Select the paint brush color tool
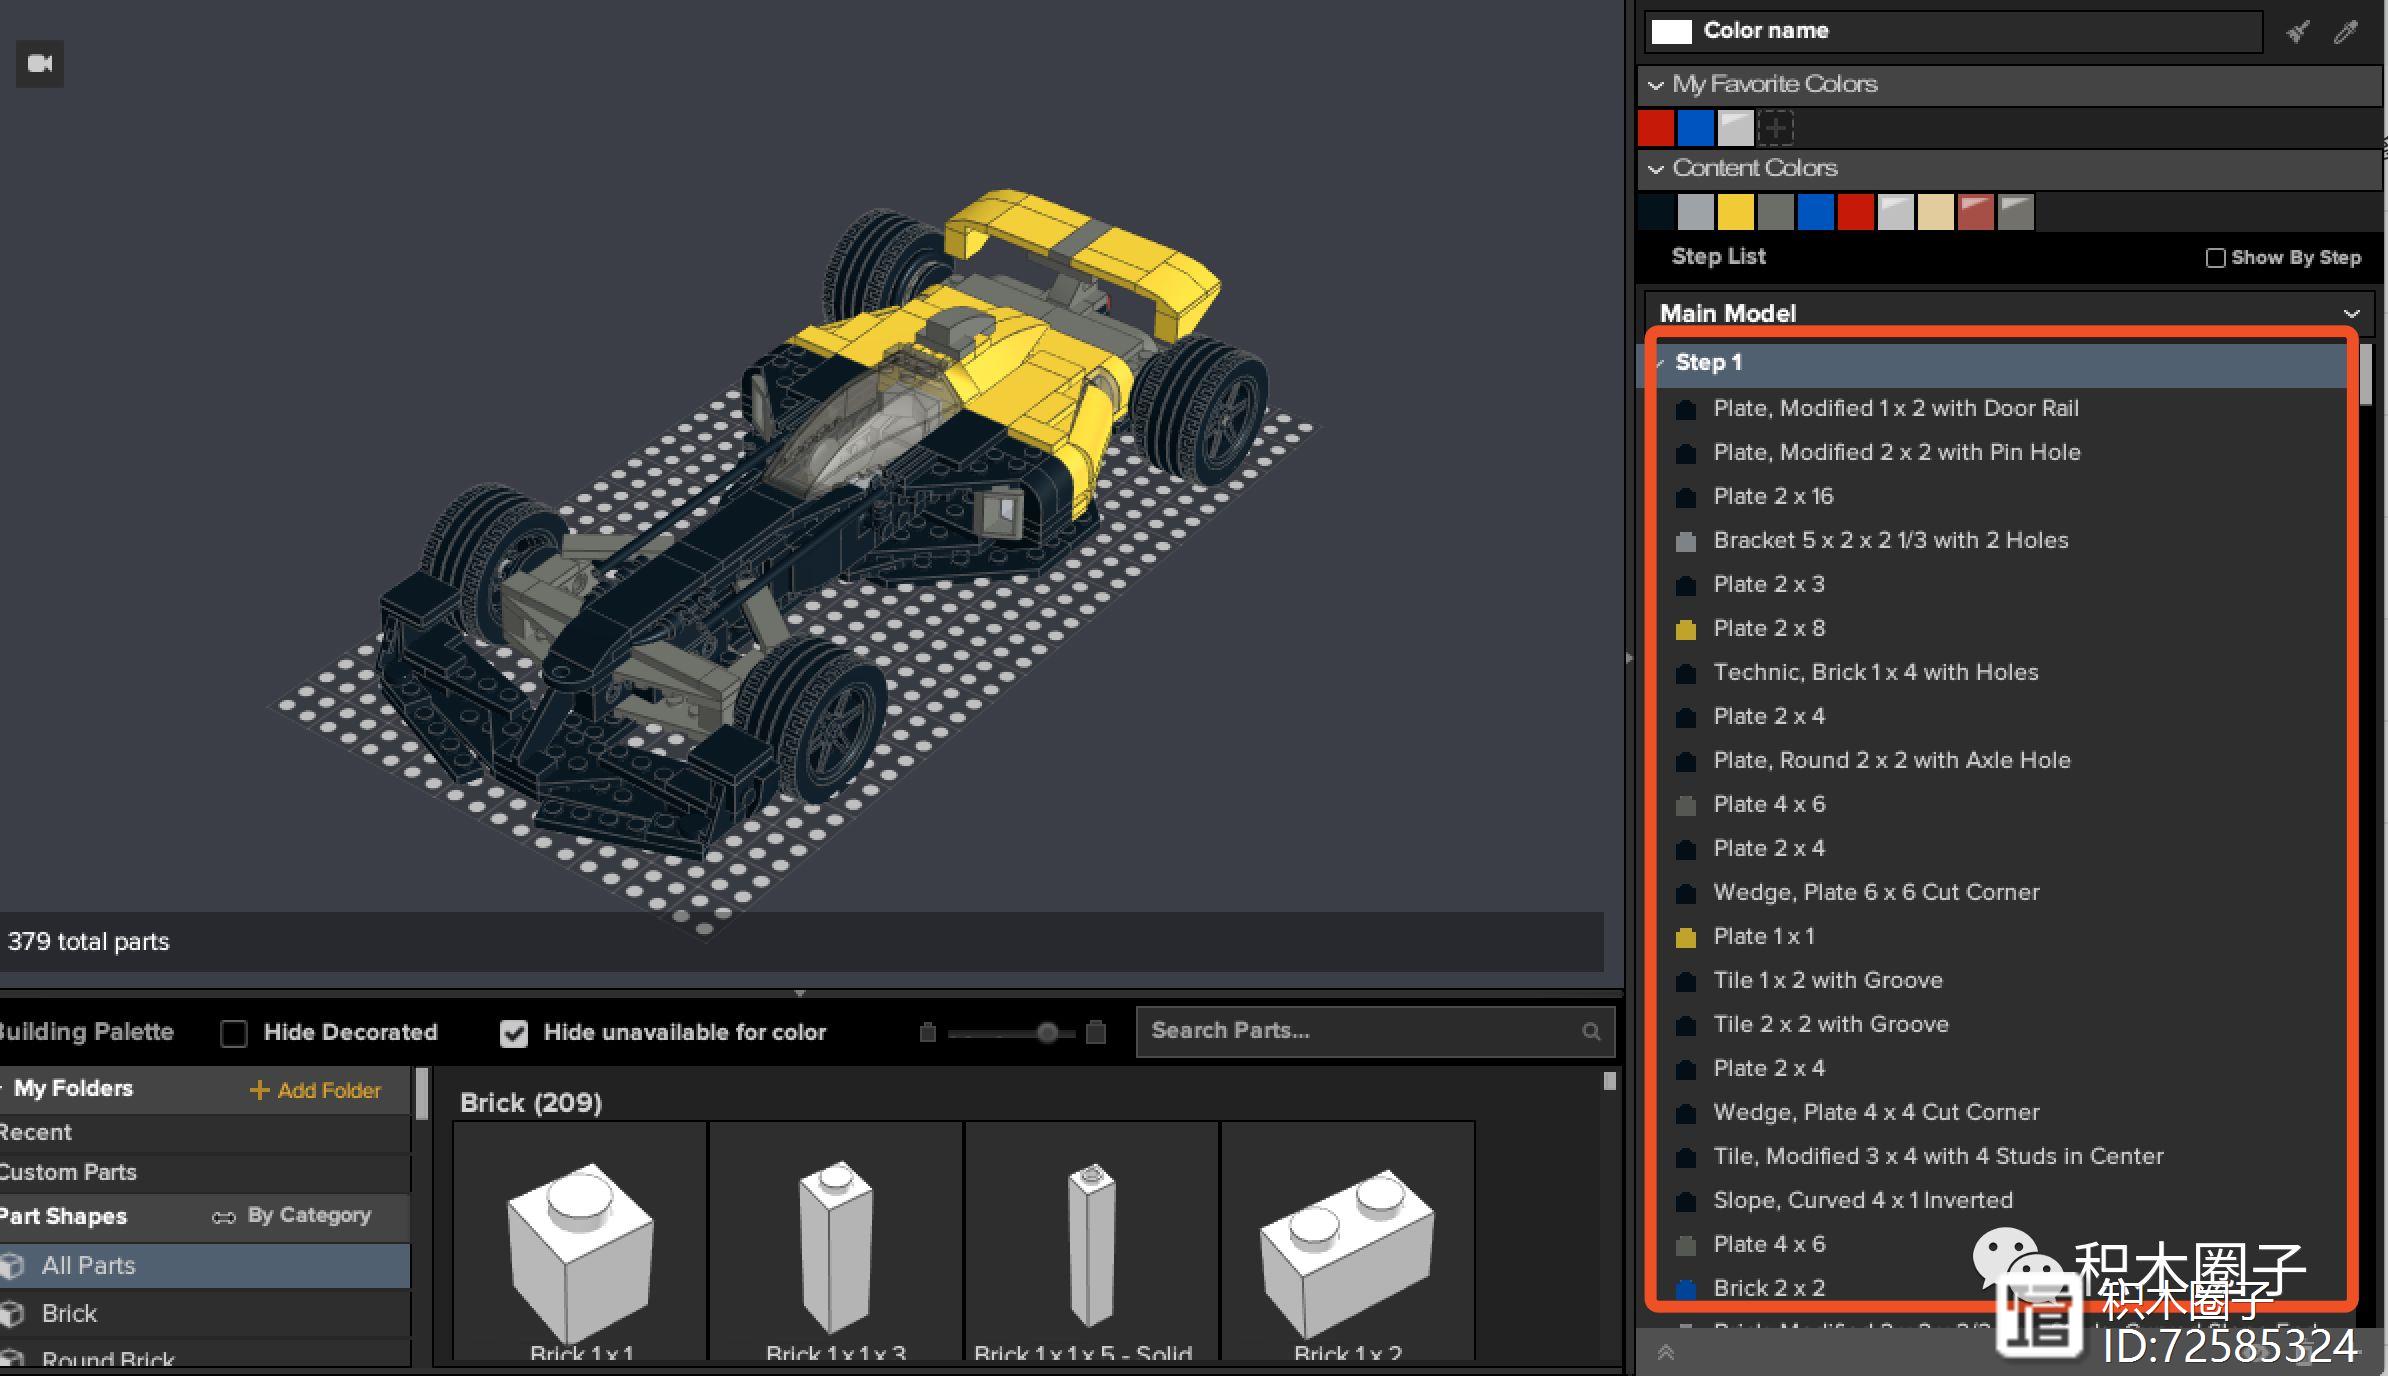This screenshot has width=2388, height=1376. tap(2297, 32)
